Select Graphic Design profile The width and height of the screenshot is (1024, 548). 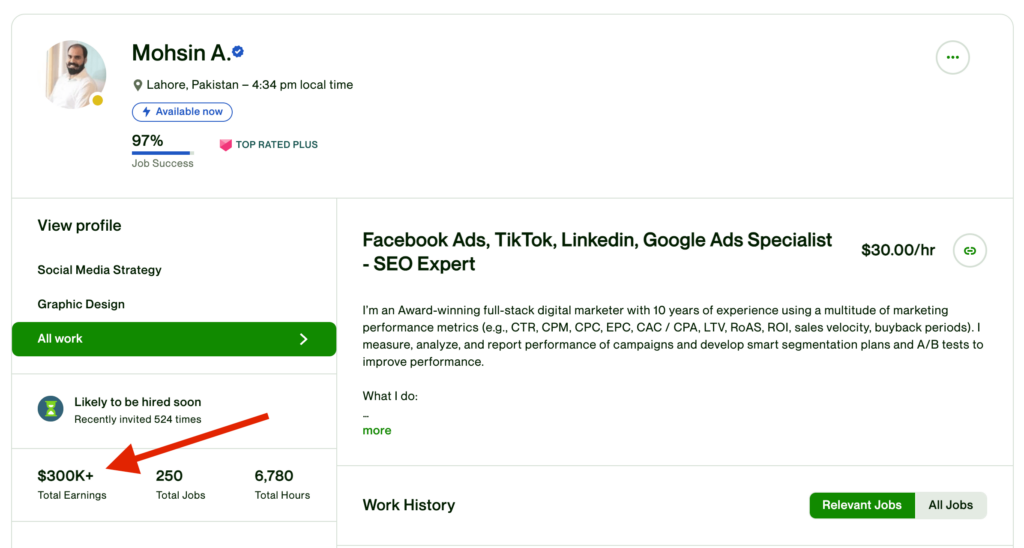tap(81, 304)
